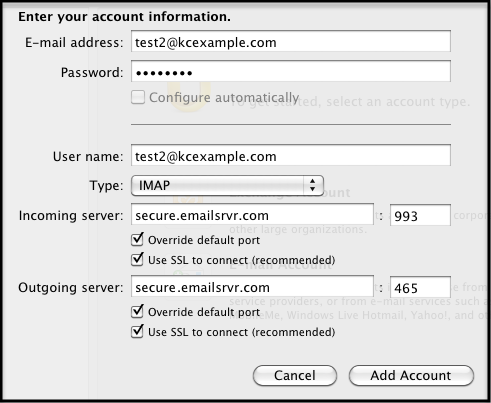Enable the Configure automatically checkbox
This screenshot has height=403, width=491.
pos(138,97)
